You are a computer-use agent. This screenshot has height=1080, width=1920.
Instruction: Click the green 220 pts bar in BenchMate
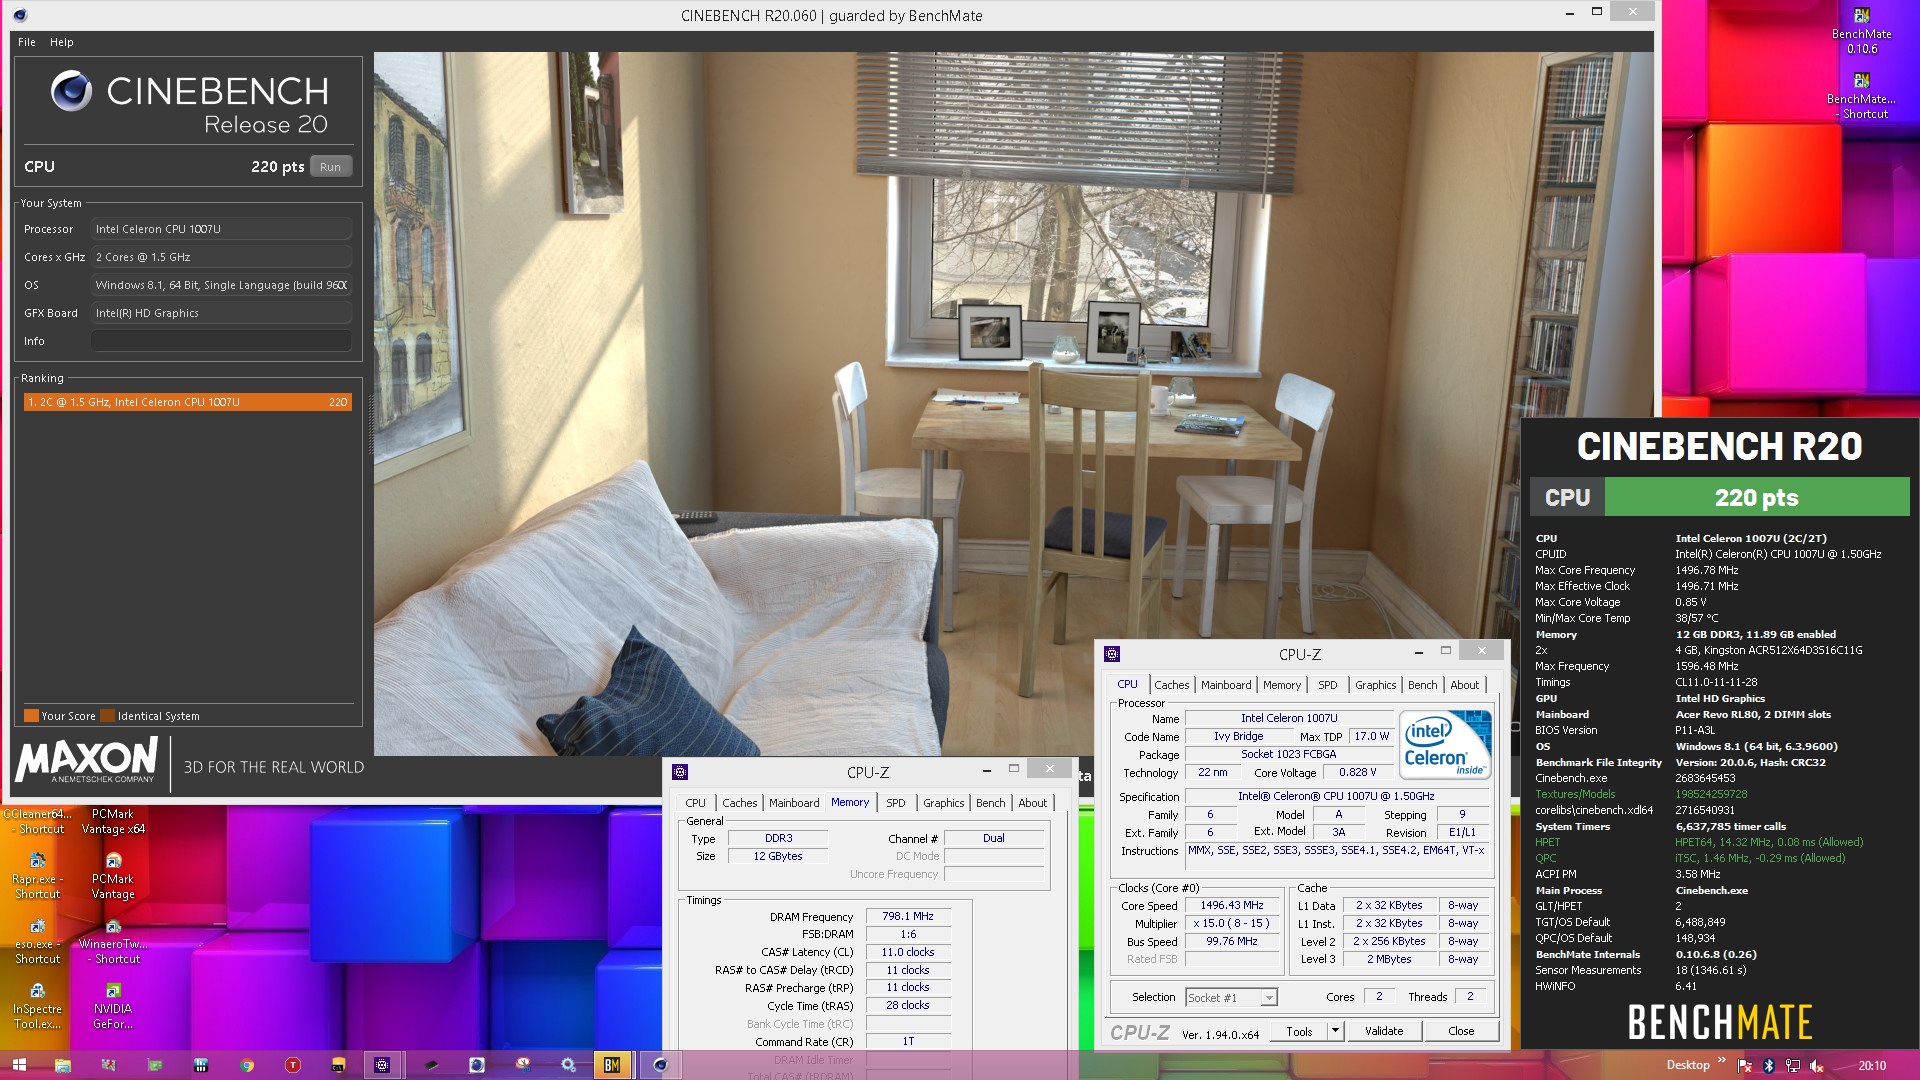1756,497
